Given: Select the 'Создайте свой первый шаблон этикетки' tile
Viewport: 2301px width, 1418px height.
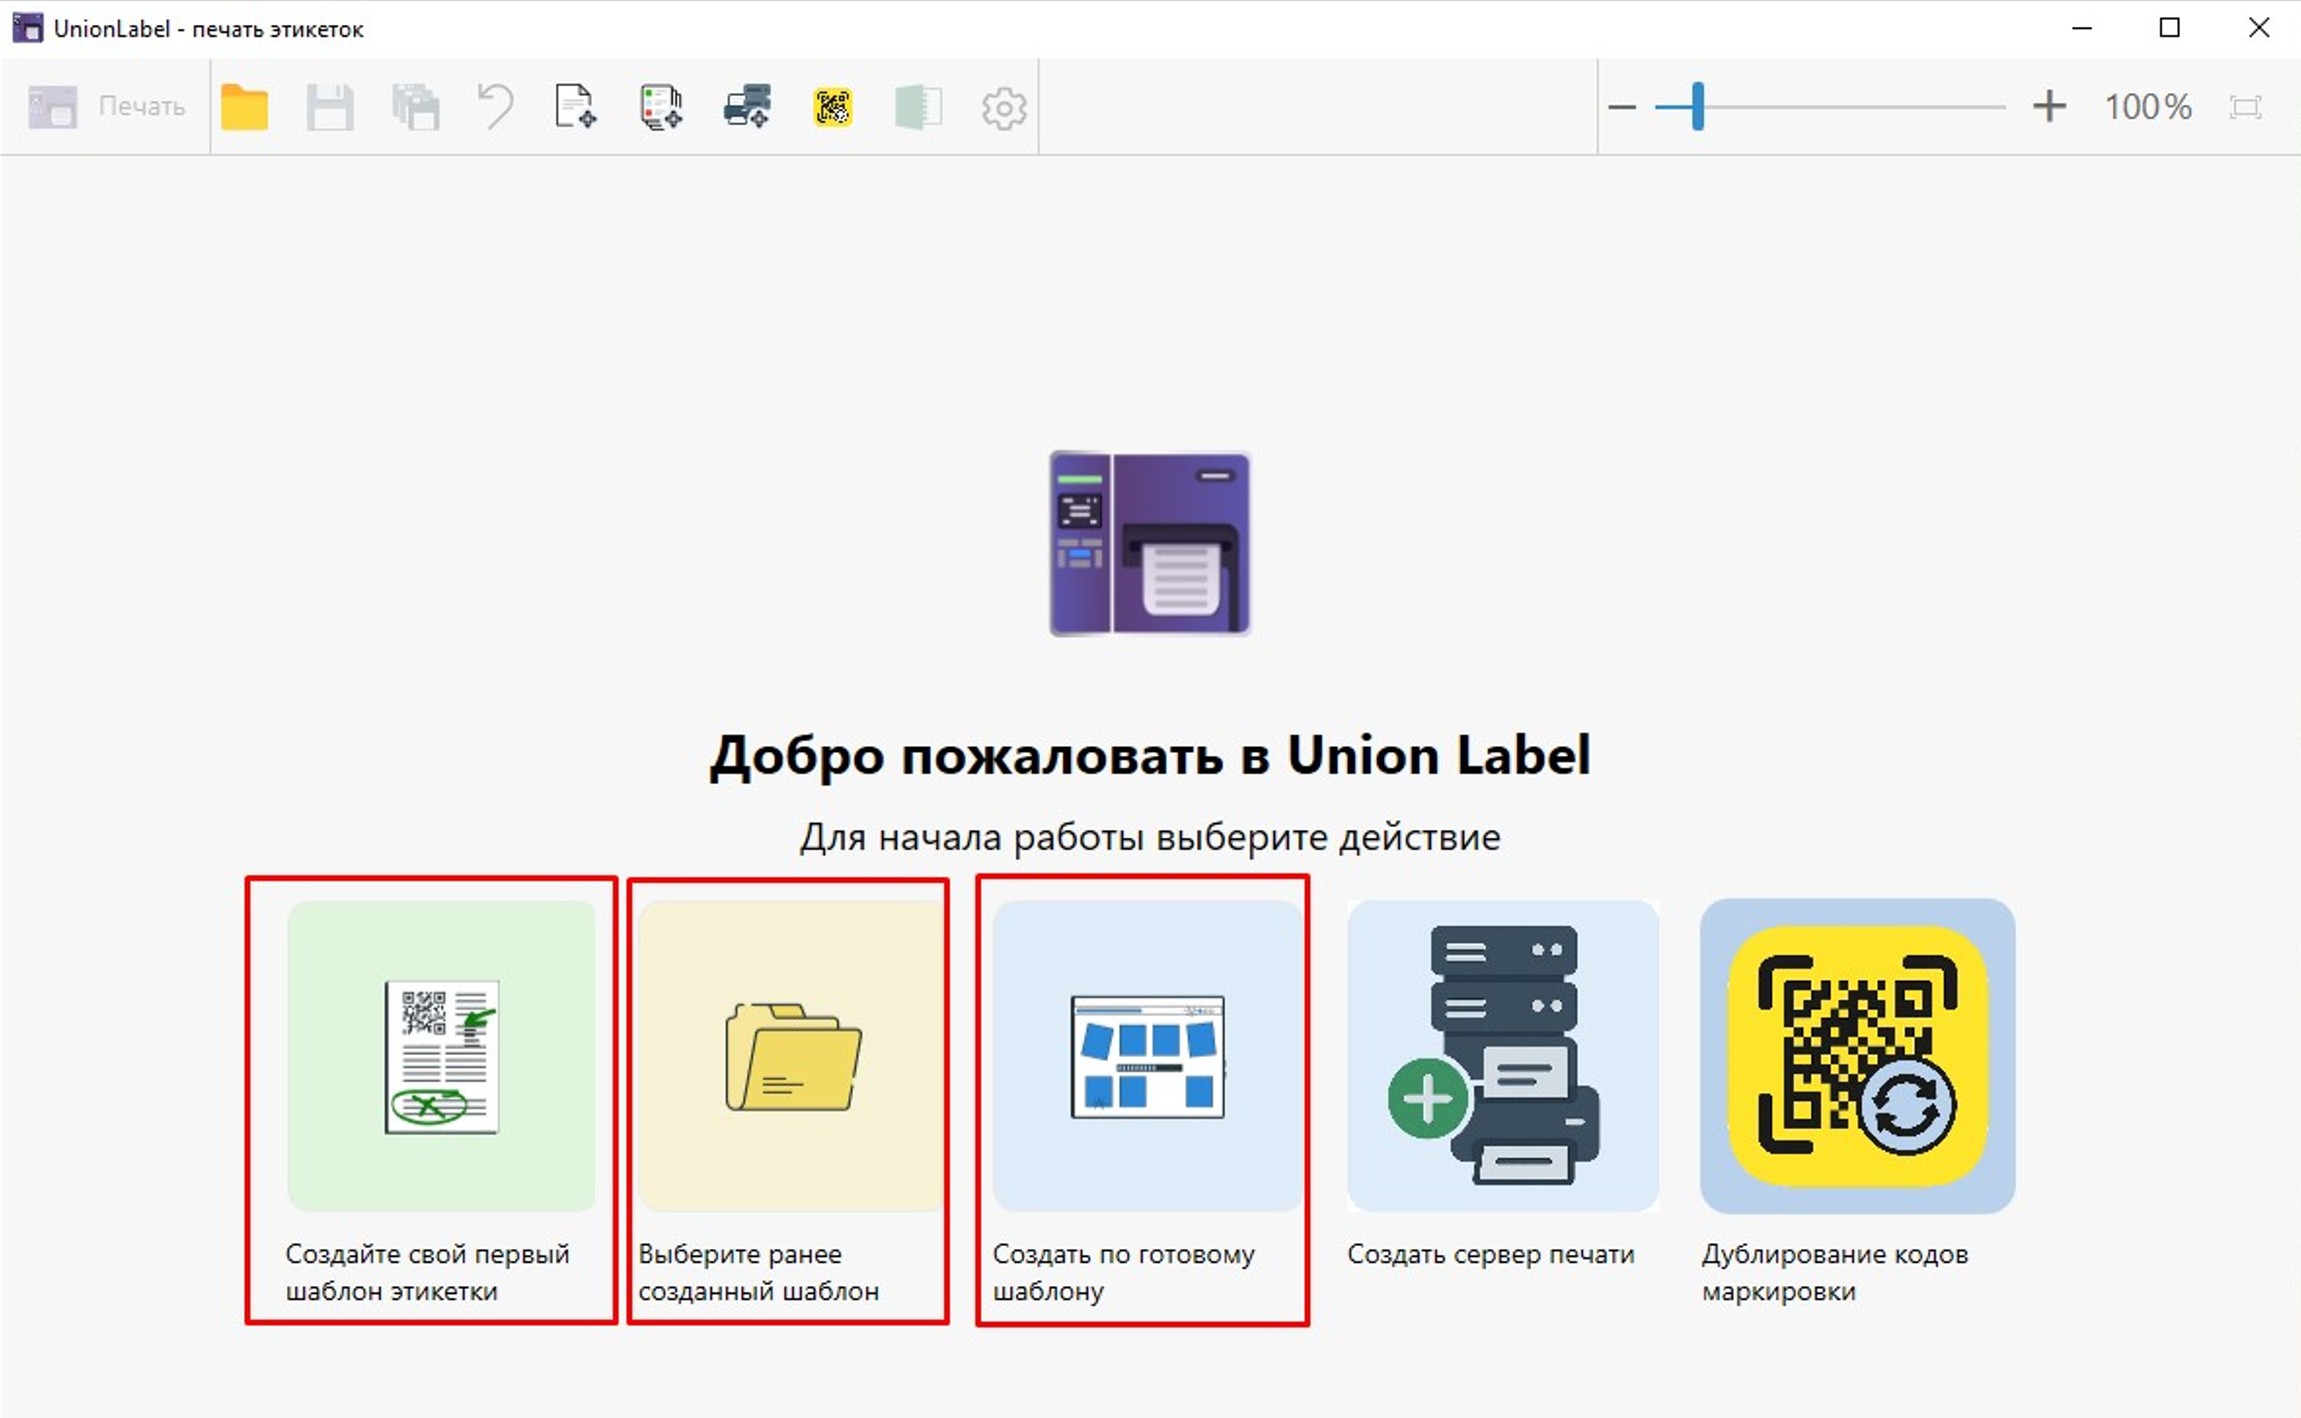Looking at the screenshot, I should click(x=441, y=1056).
